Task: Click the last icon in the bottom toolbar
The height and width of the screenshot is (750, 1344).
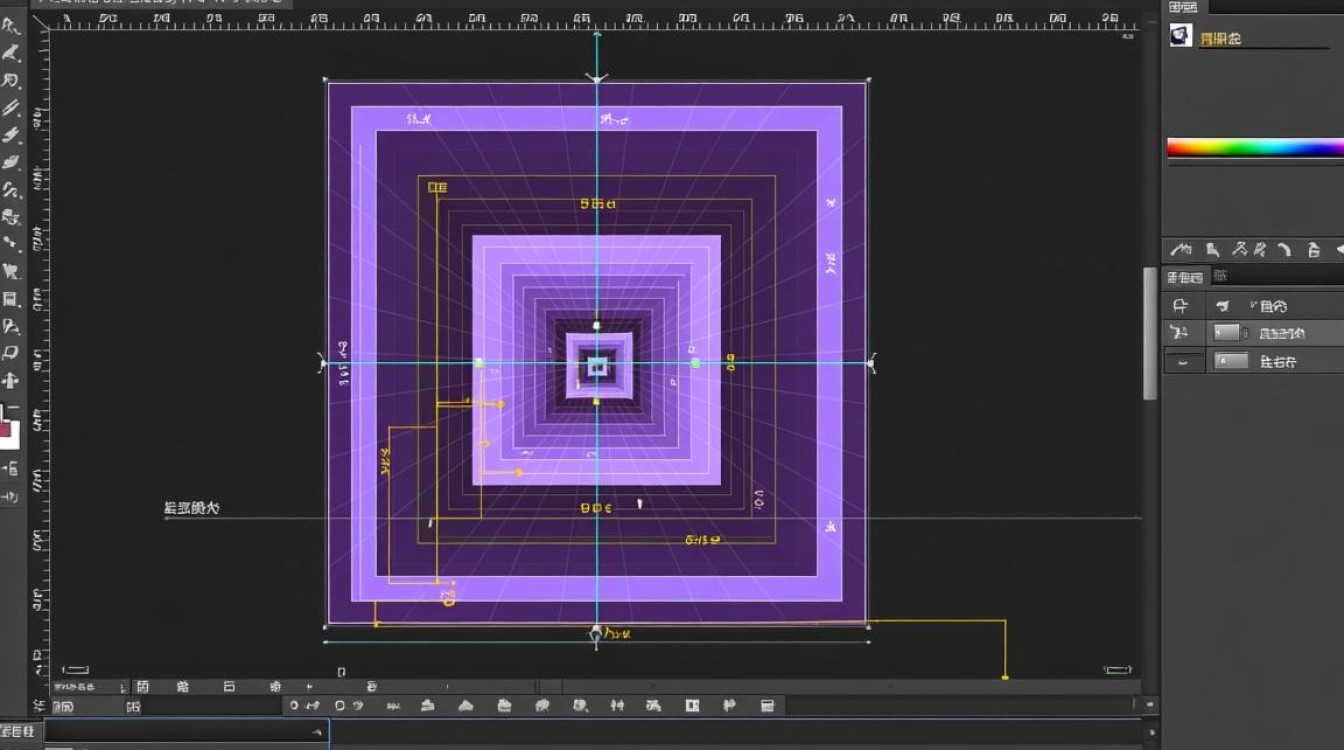Action: [767, 706]
